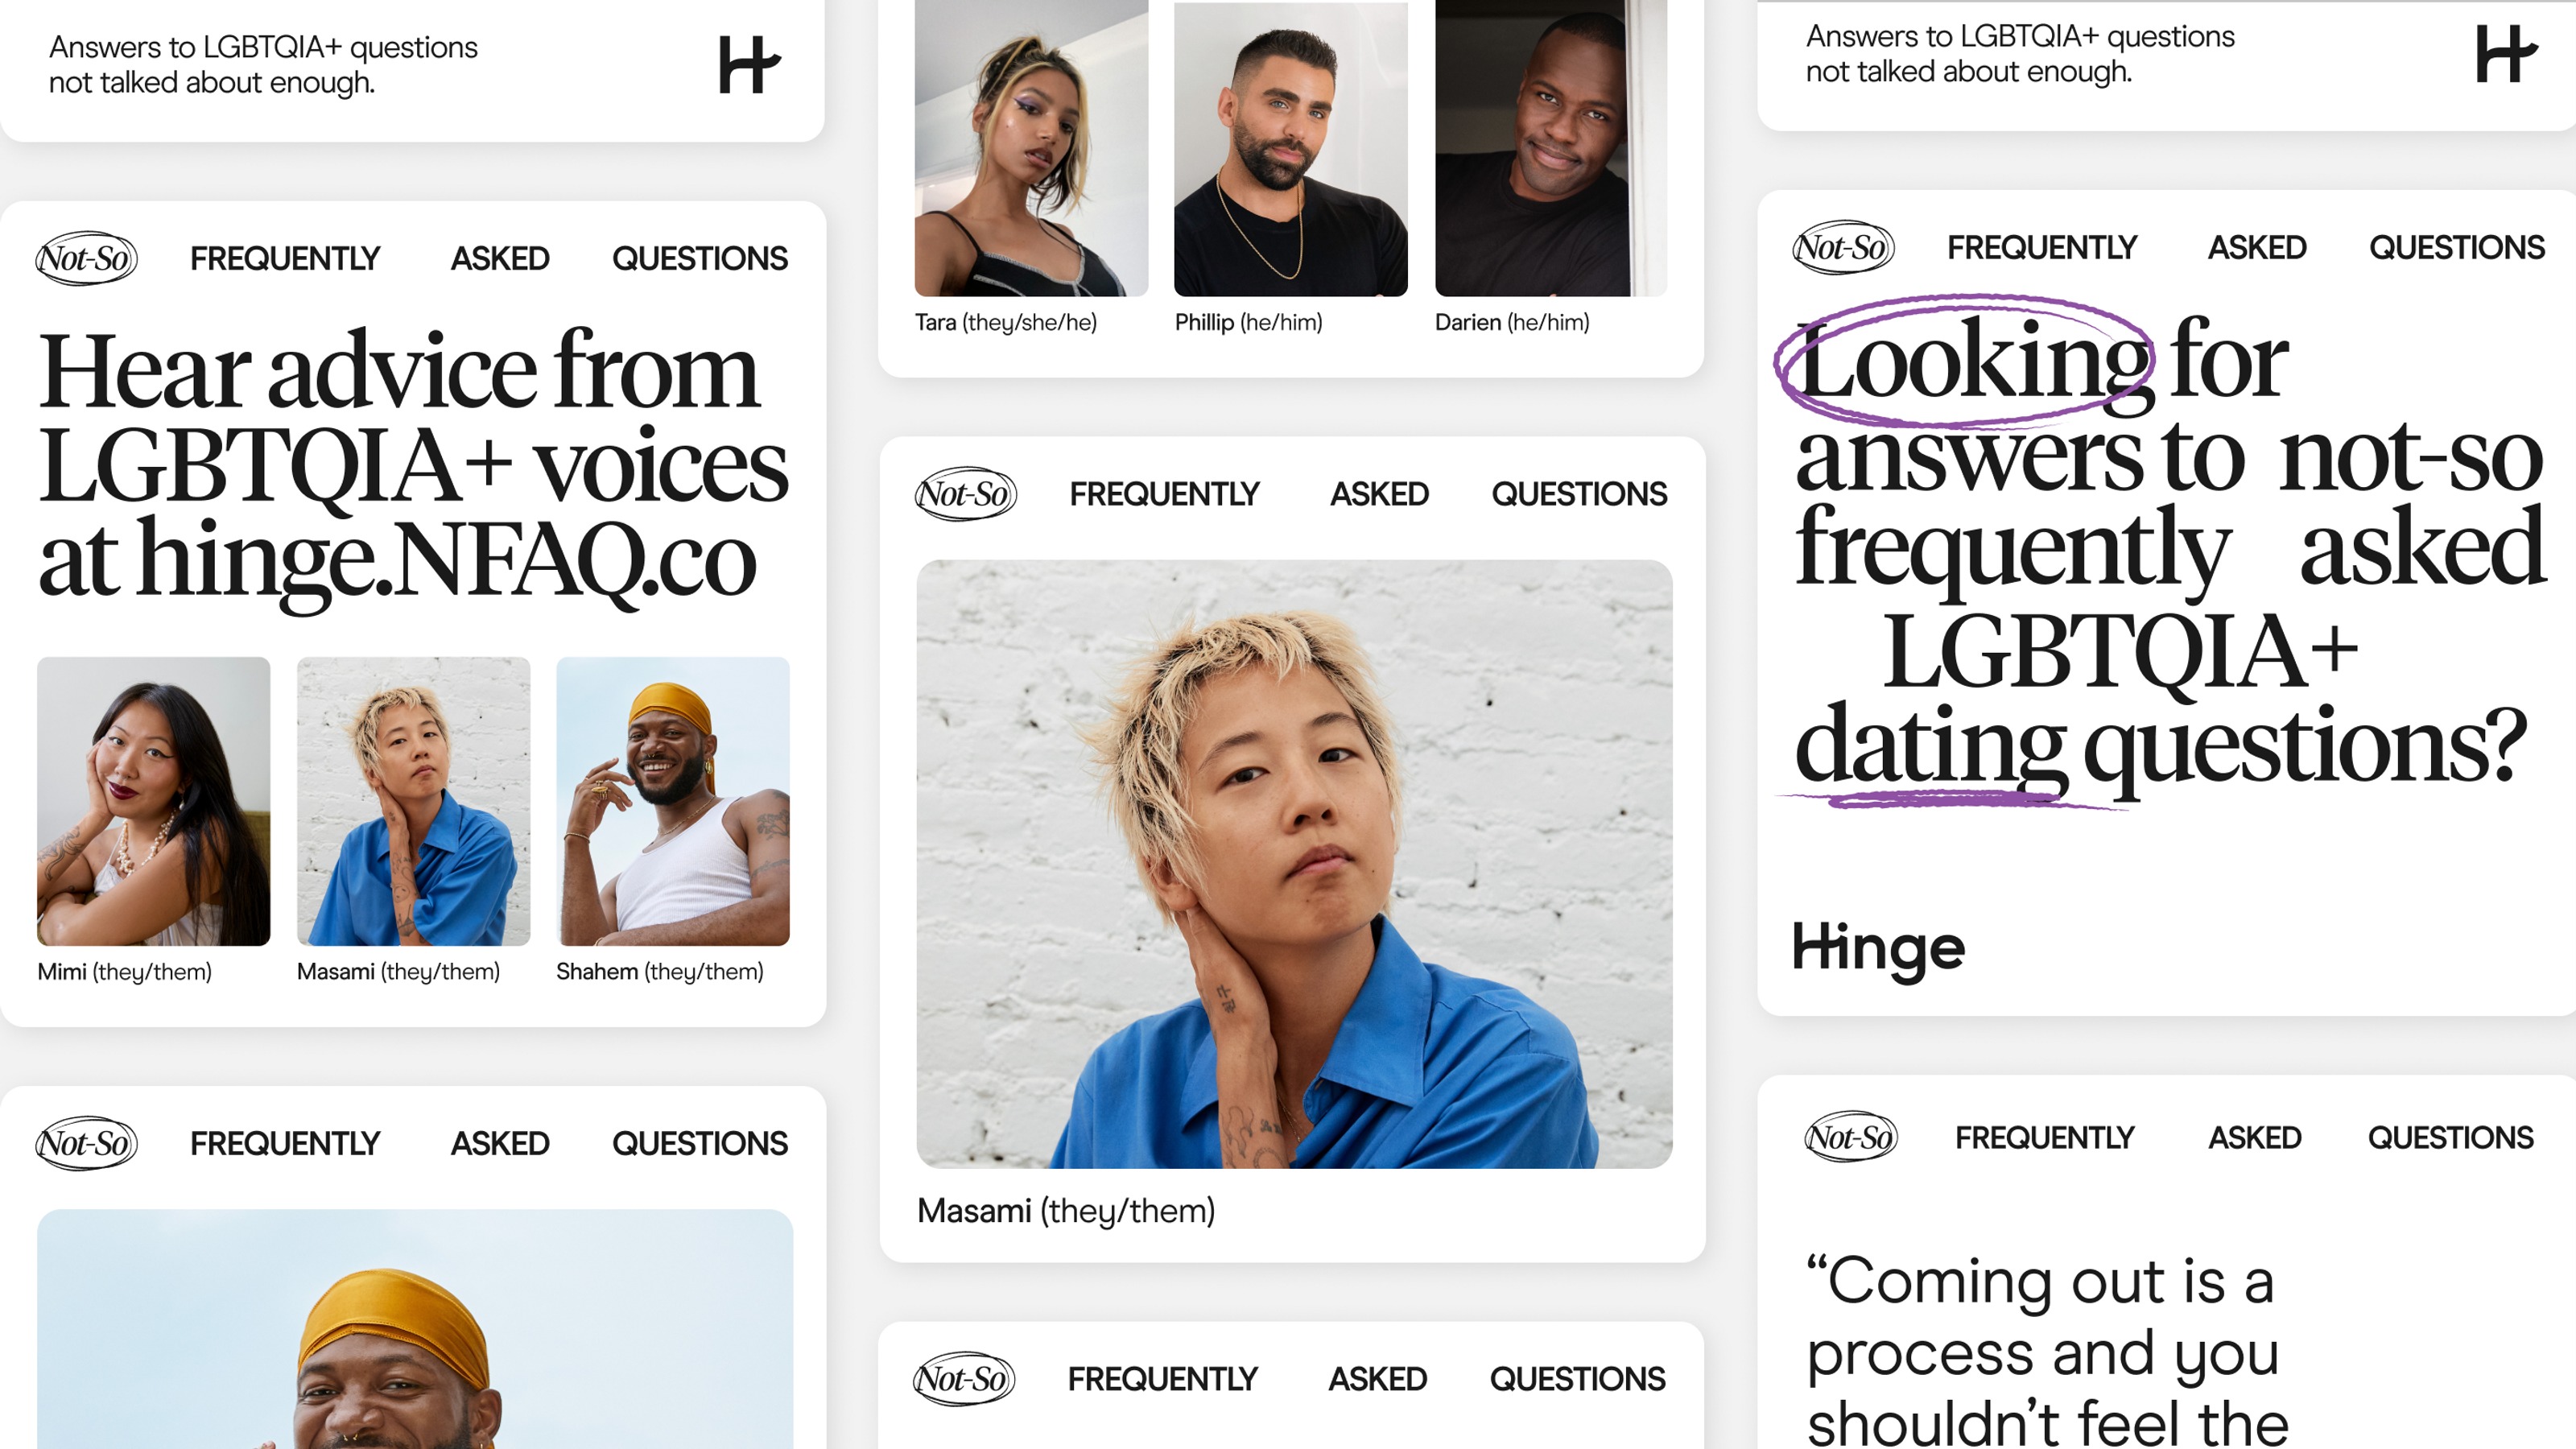The image size is (2576, 1449).
Task: Click the Hinge H logo in top-right card
Action: (2506, 54)
